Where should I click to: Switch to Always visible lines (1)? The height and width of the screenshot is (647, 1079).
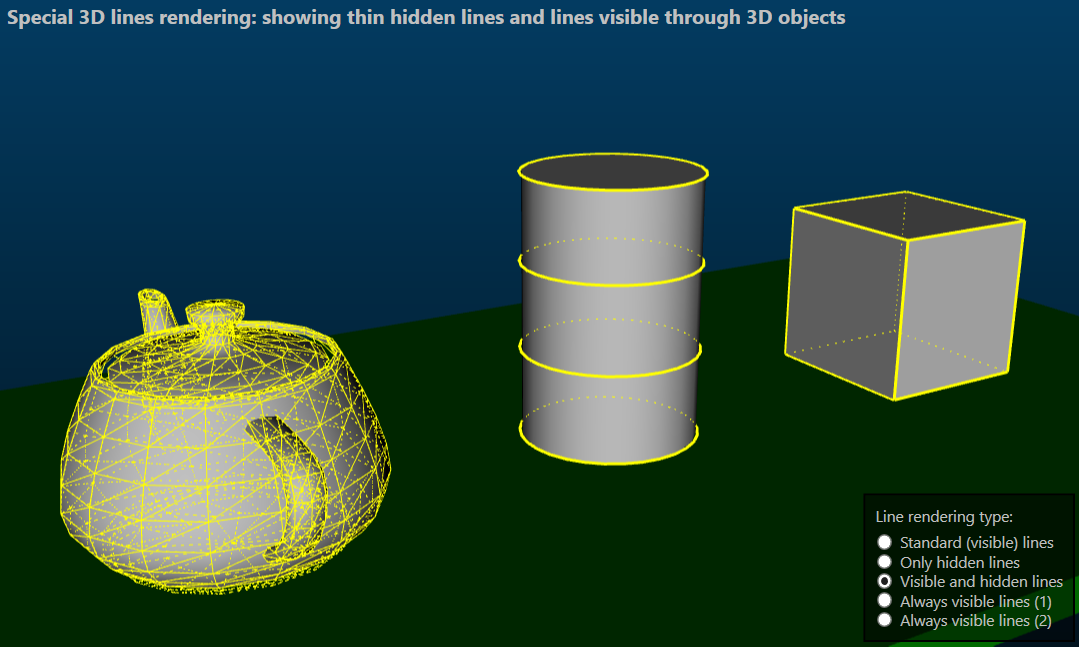[x=884, y=601]
